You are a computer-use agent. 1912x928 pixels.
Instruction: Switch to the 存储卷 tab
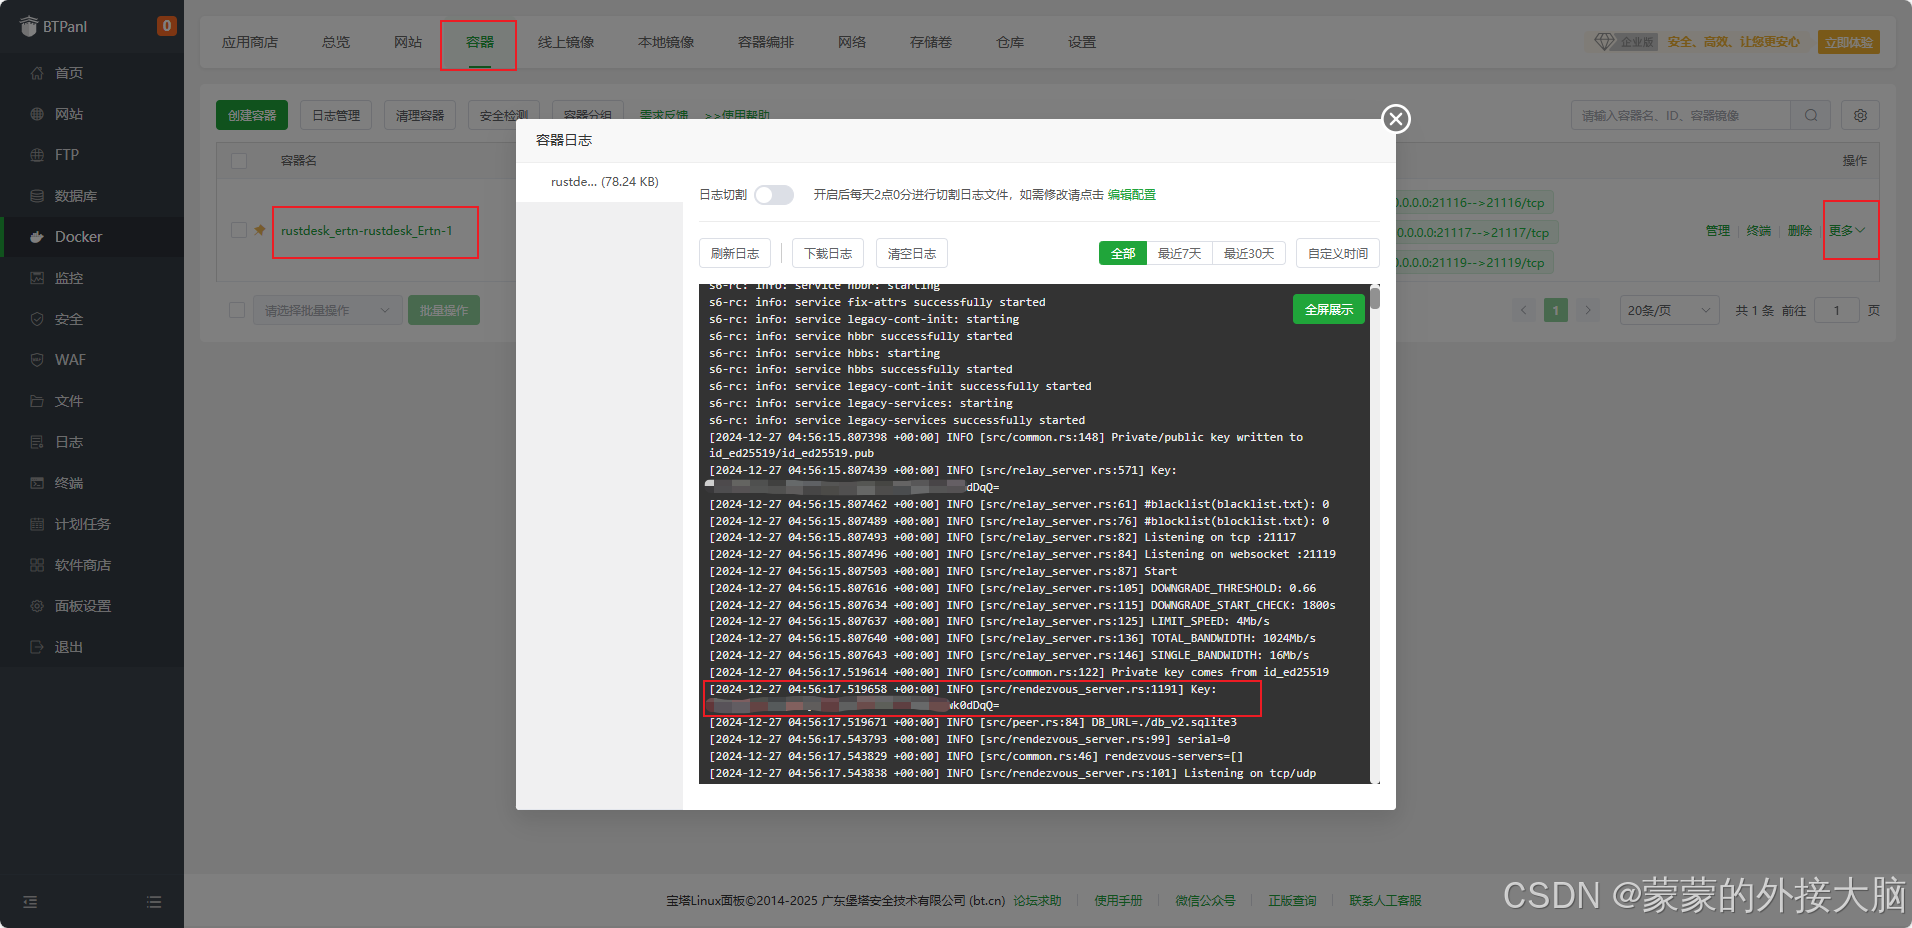tap(931, 42)
